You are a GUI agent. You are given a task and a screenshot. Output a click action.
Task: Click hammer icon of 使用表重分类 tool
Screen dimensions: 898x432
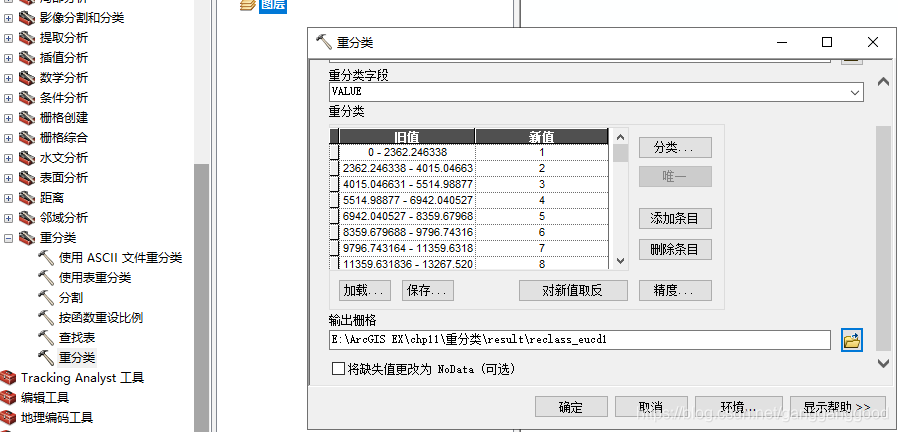point(46,278)
